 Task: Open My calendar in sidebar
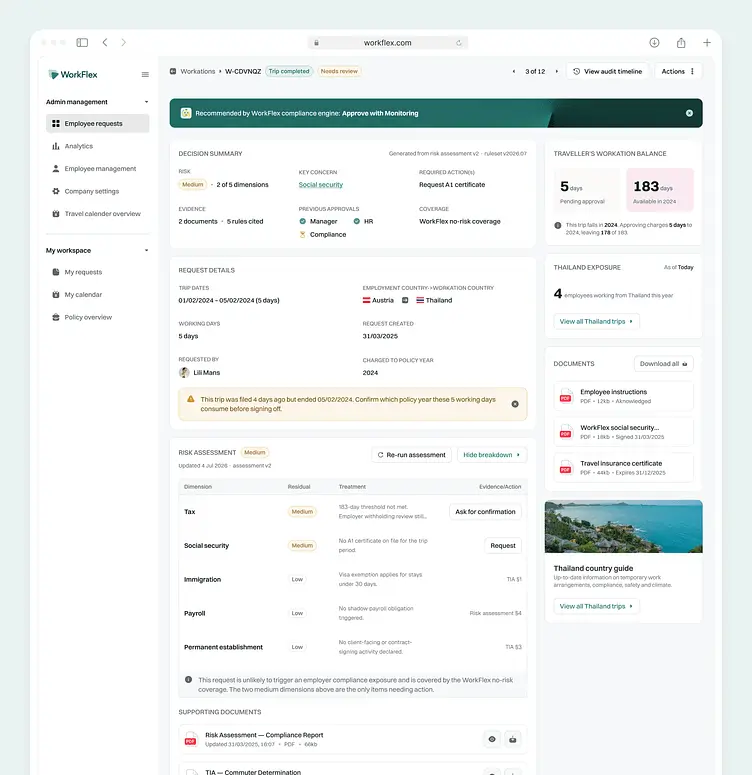(97, 295)
